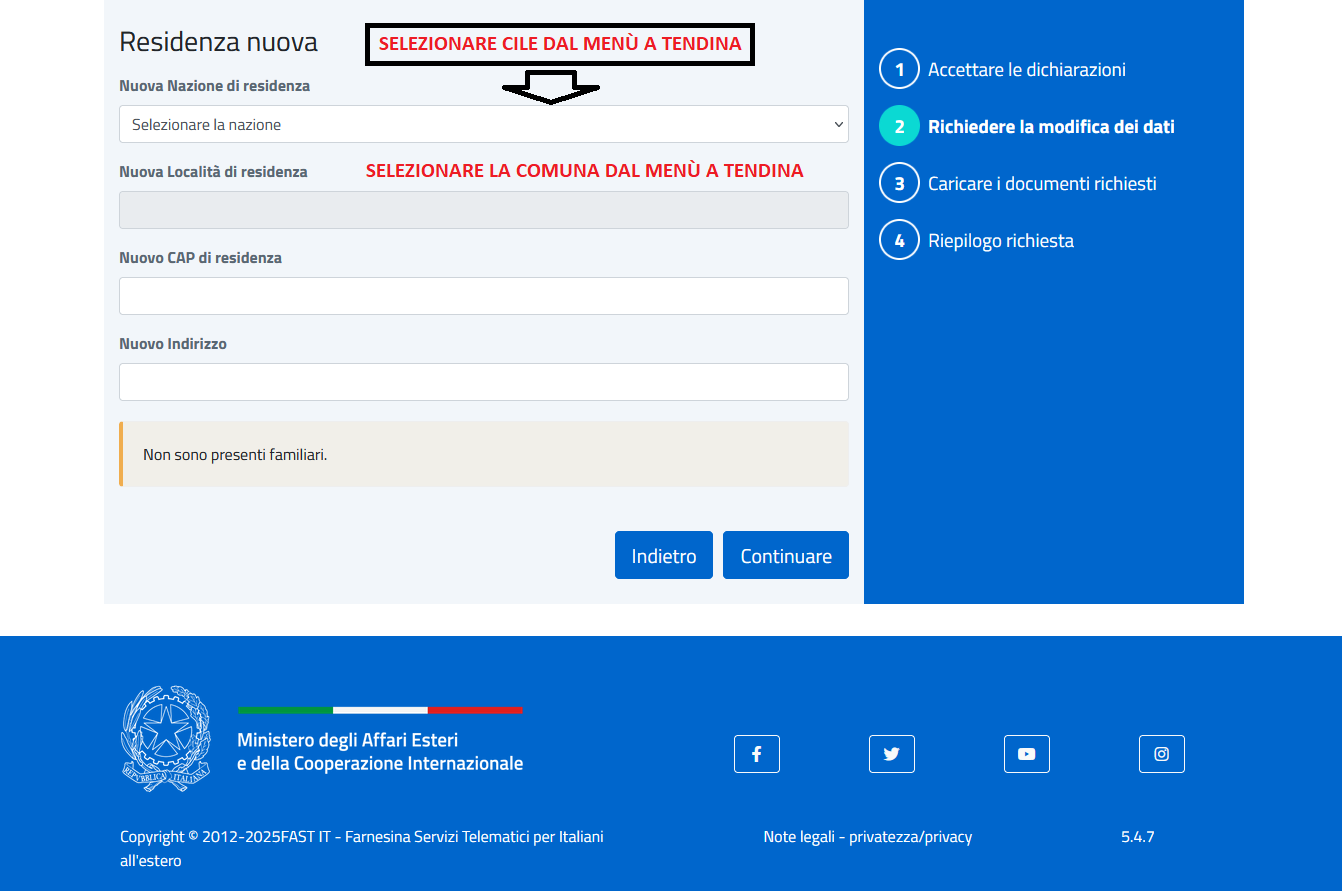
Task: Click the Italian Republic emblem logo
Action: pyautogui.click(x=166, y=738)
